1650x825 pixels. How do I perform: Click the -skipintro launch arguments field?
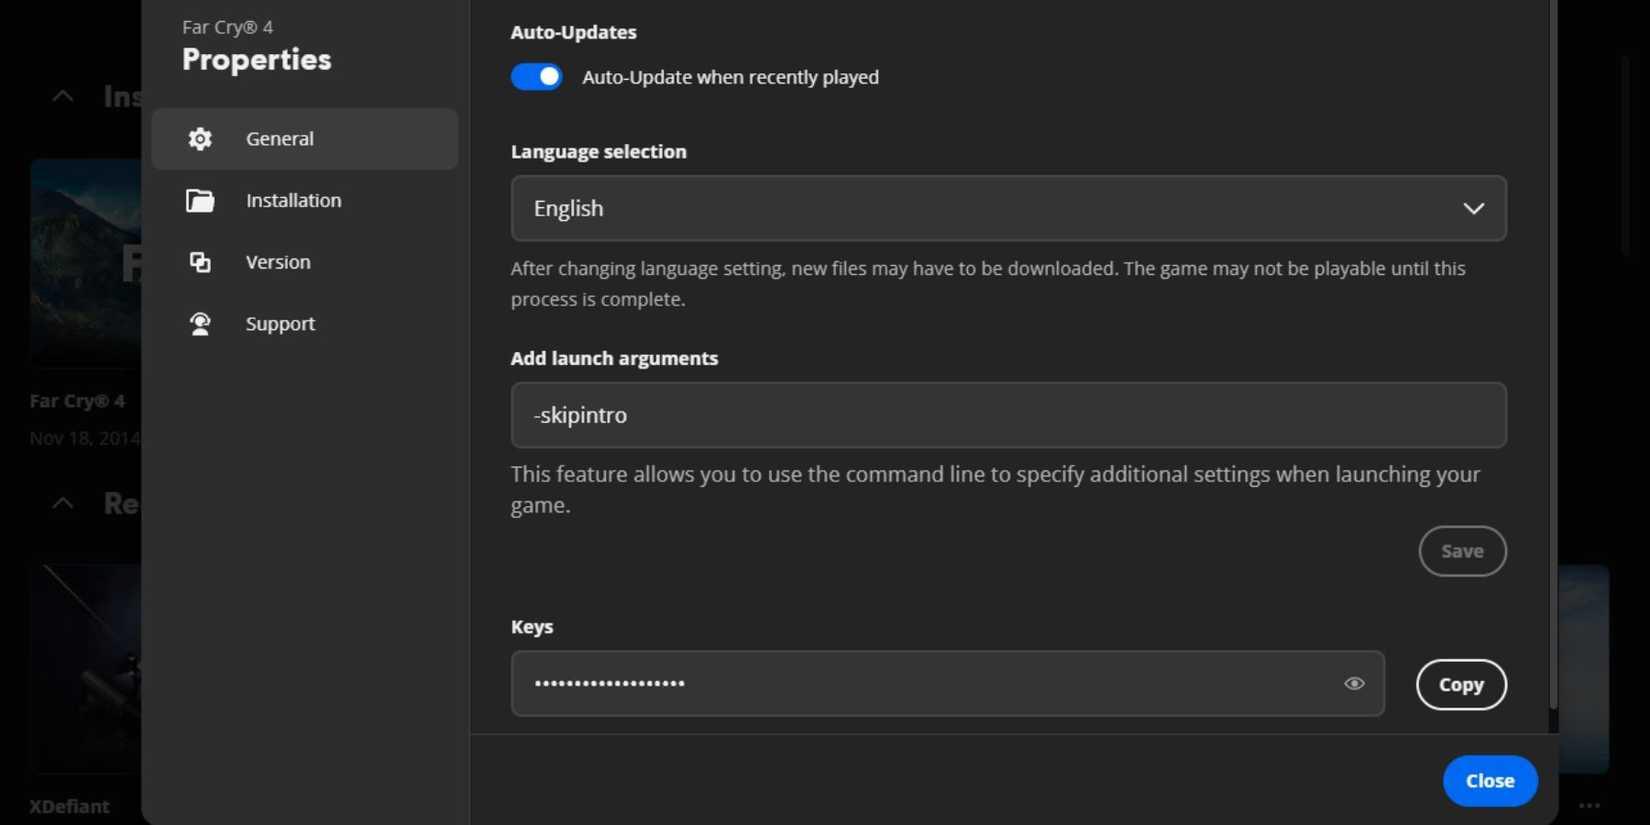1008,415
